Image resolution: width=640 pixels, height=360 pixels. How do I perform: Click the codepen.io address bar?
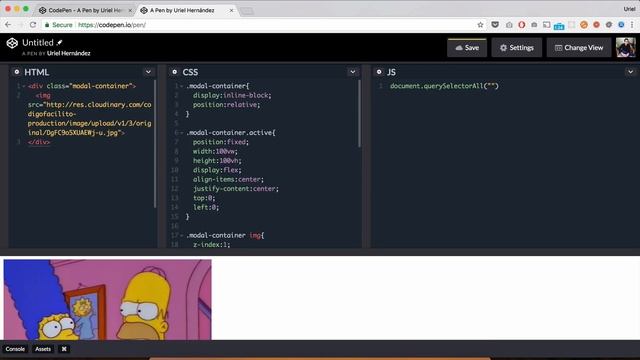point(261,25)
